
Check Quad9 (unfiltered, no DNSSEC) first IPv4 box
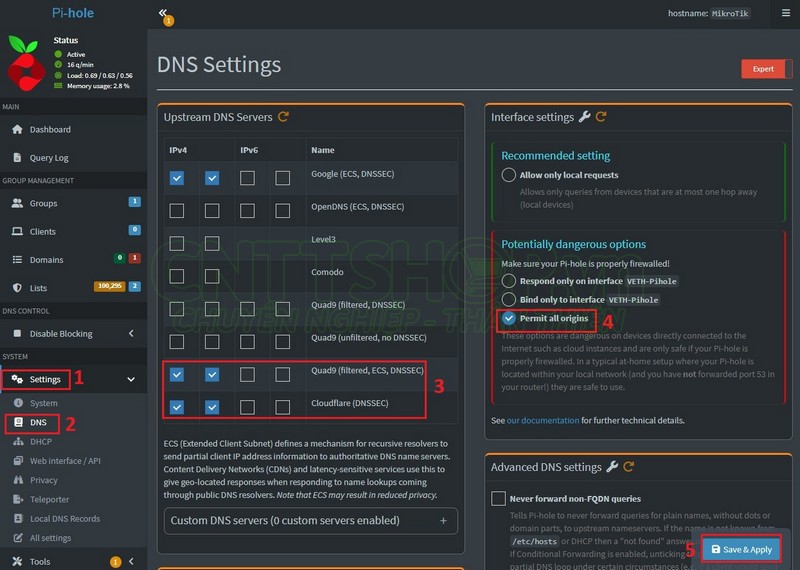coord(177,342)
